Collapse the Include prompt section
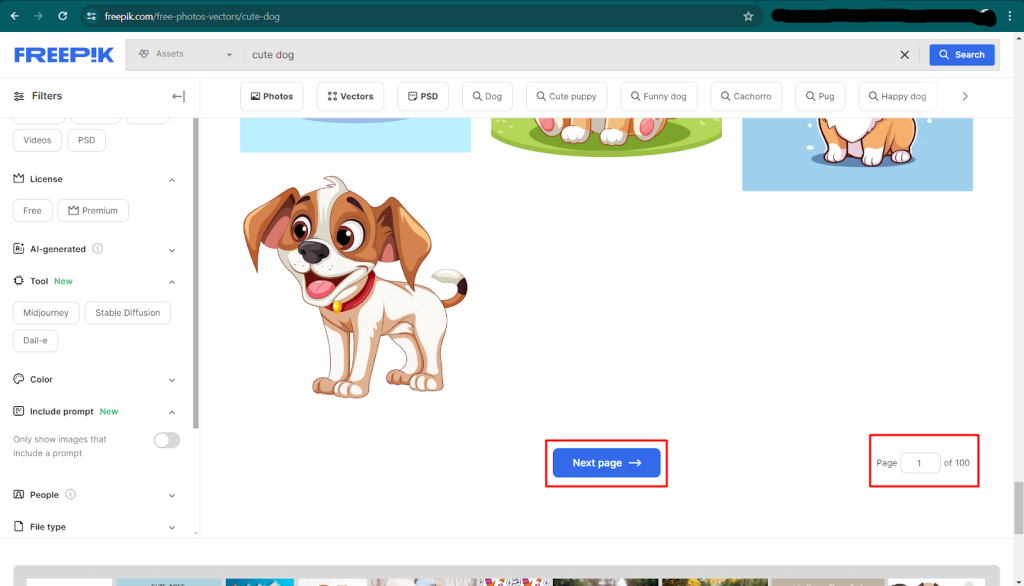 coord(172,412)
